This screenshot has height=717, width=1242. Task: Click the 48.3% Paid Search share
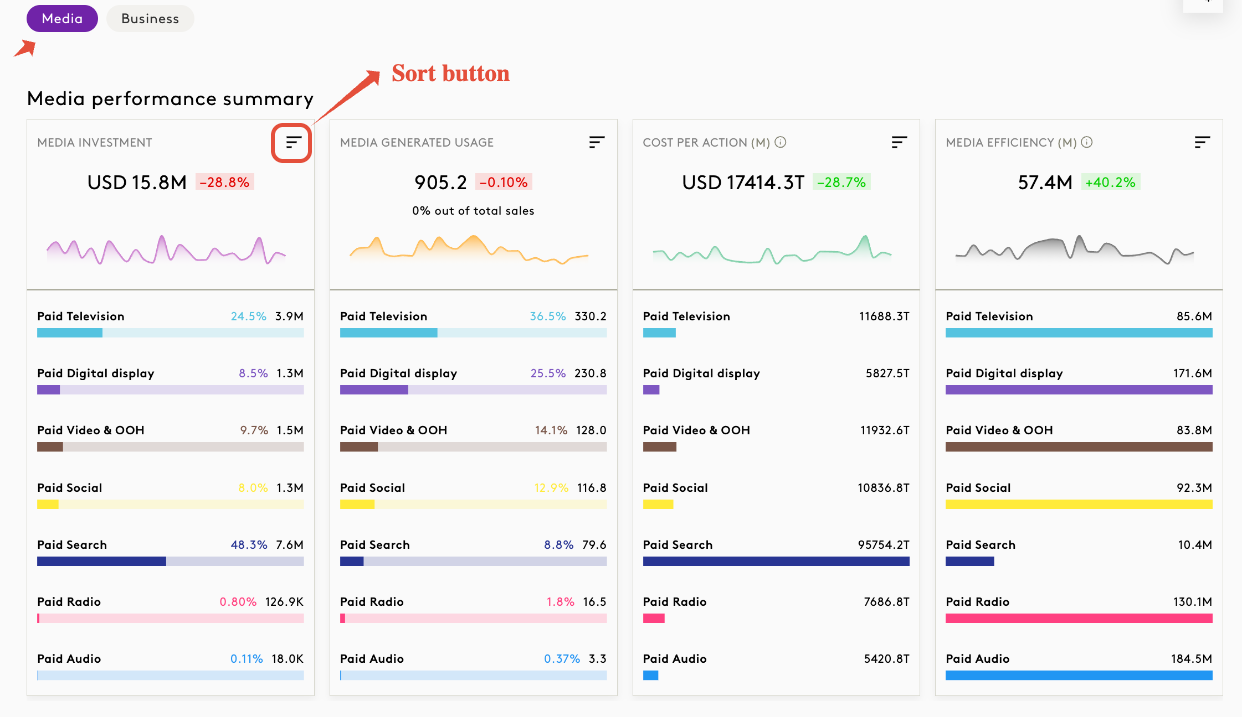click(249, 545)
